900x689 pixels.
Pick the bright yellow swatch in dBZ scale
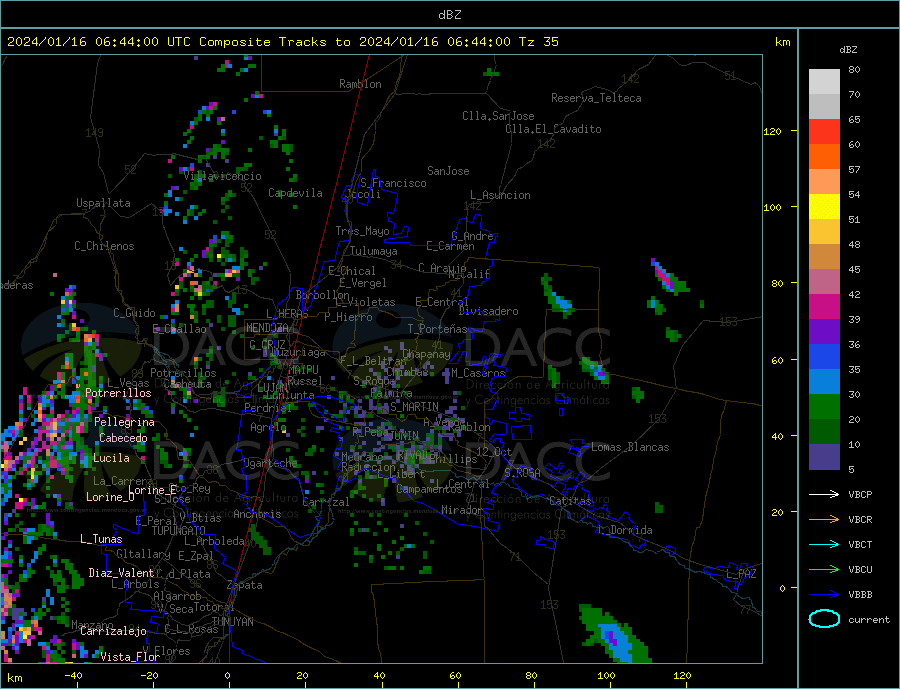pos(824,207)
